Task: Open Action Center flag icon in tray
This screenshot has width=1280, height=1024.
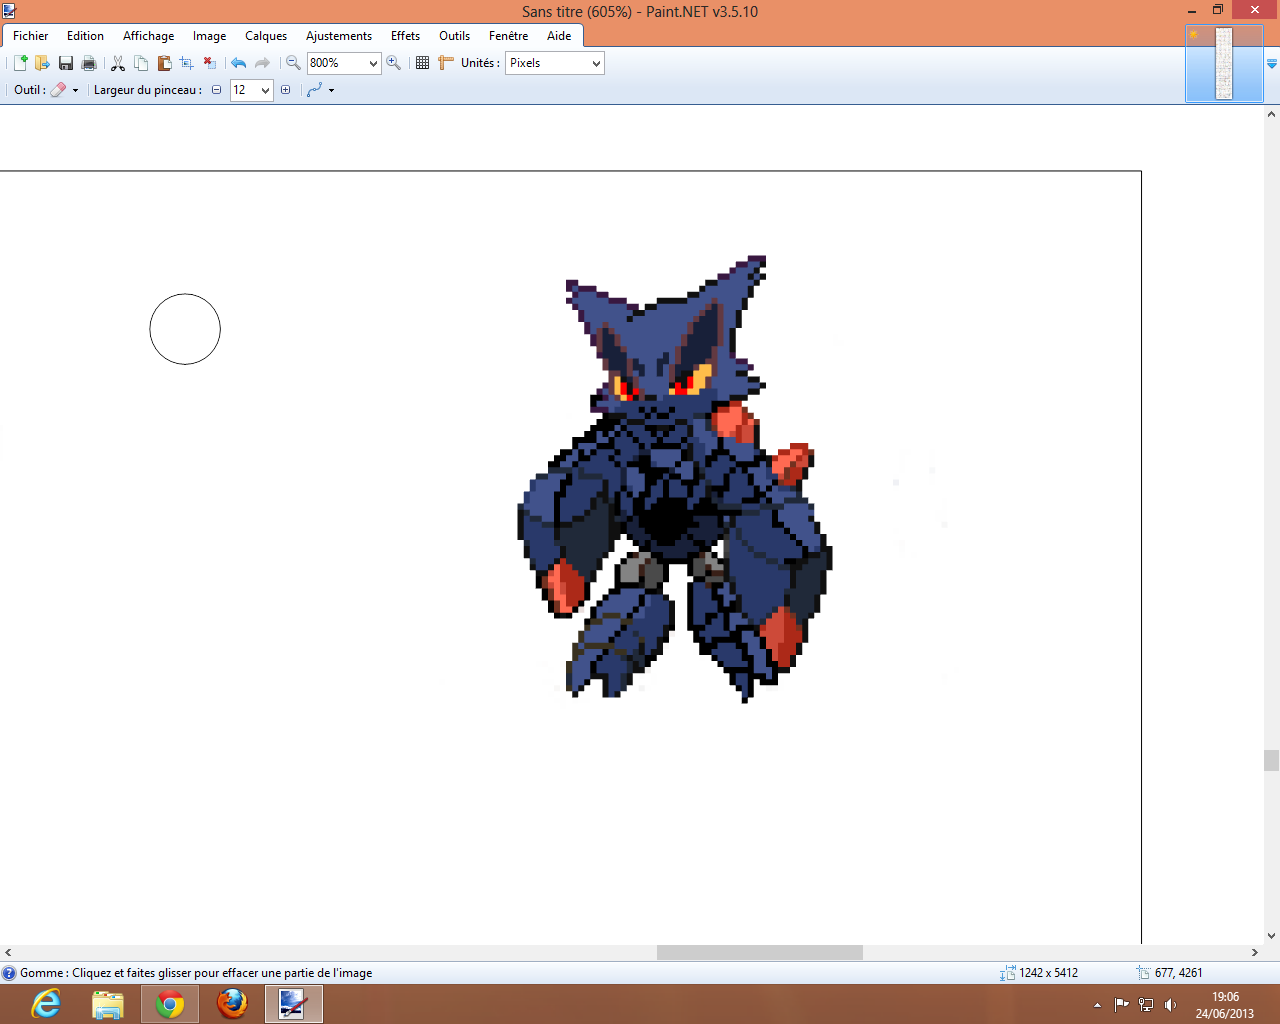Action: coord(1121,1005)
